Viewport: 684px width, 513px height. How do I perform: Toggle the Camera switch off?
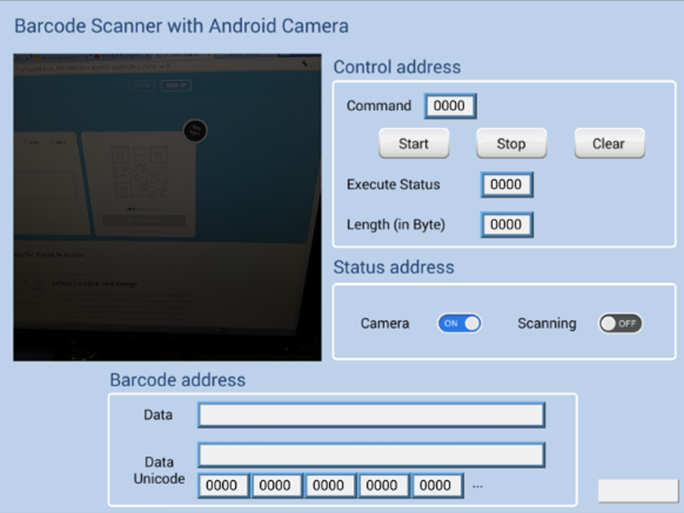click(459, 323)
